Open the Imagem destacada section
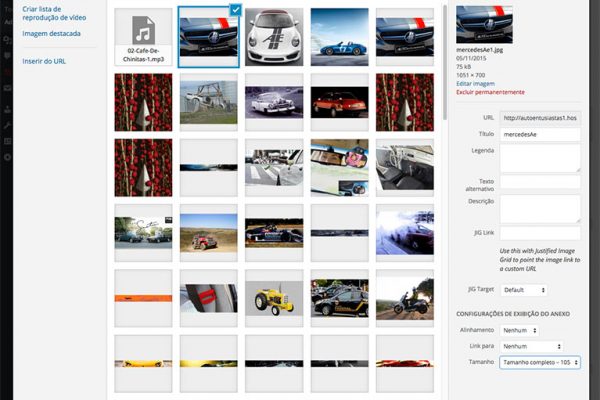 point(50,34)
